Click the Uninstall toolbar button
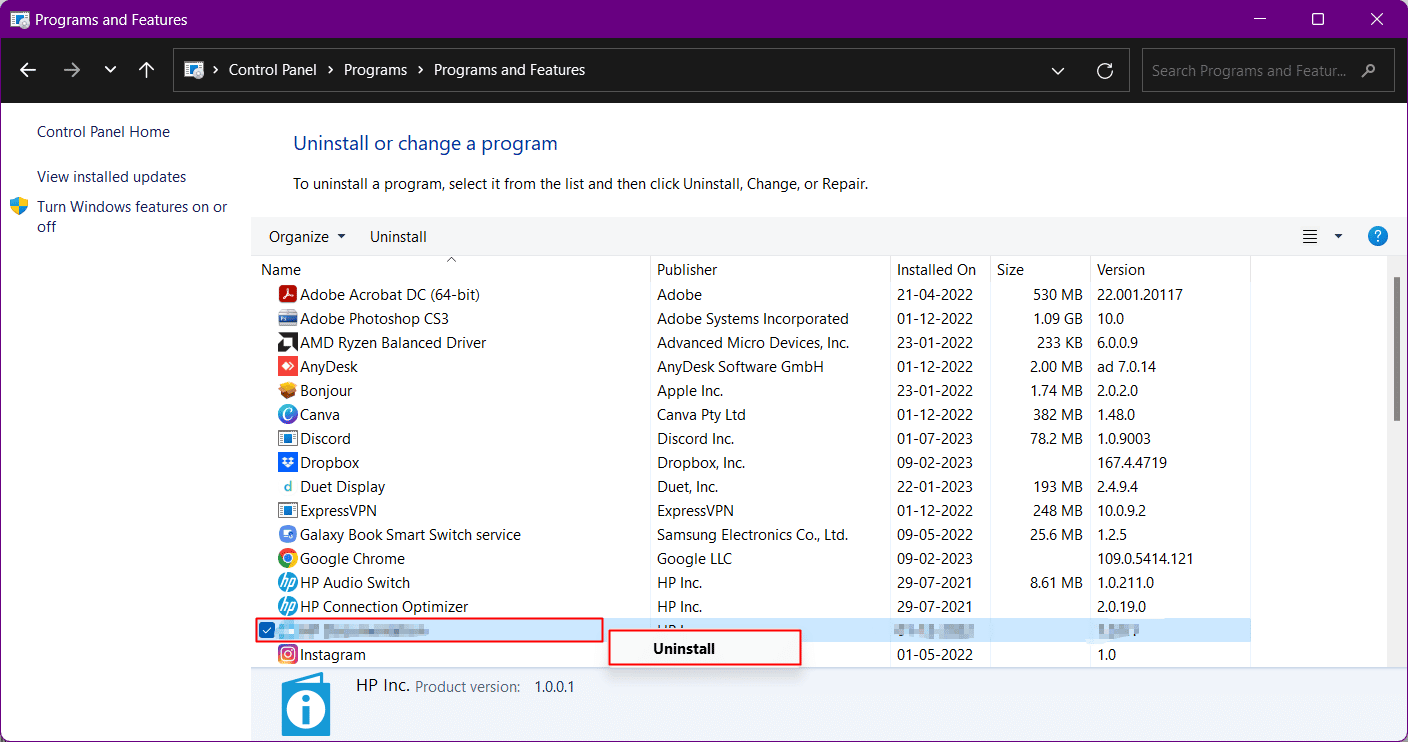The height and width of the screenshot is (742, 1408). coord(398,237)
